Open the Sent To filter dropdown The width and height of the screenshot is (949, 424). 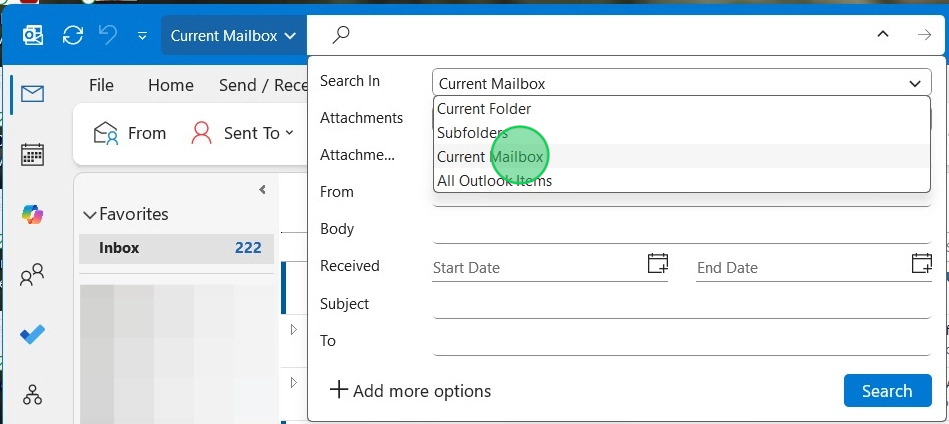click(x=242, y=133)
